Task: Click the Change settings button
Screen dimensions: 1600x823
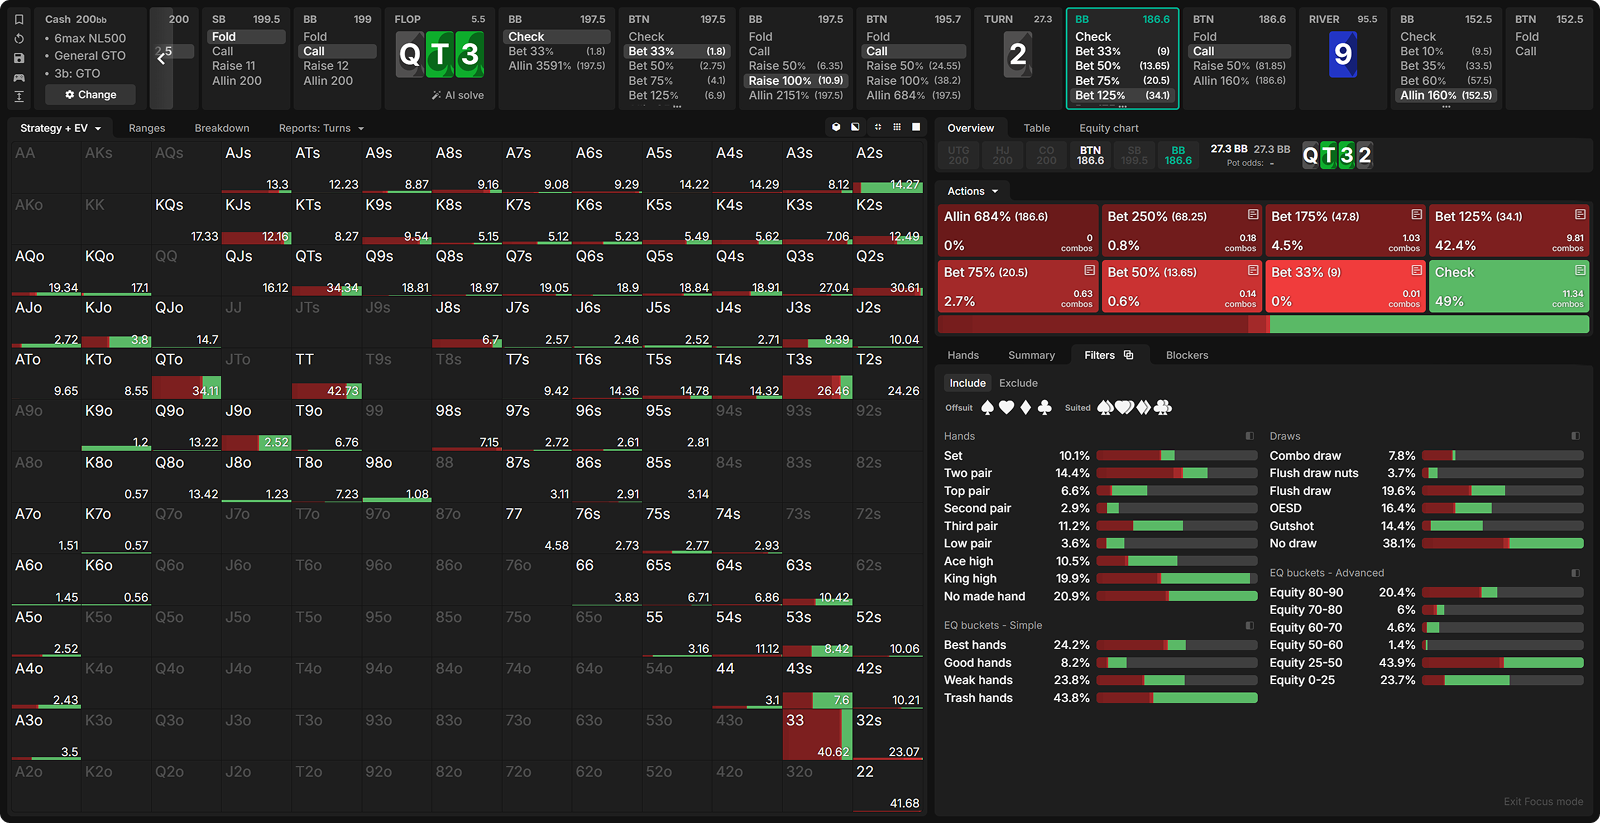Action: pos(91,95)
